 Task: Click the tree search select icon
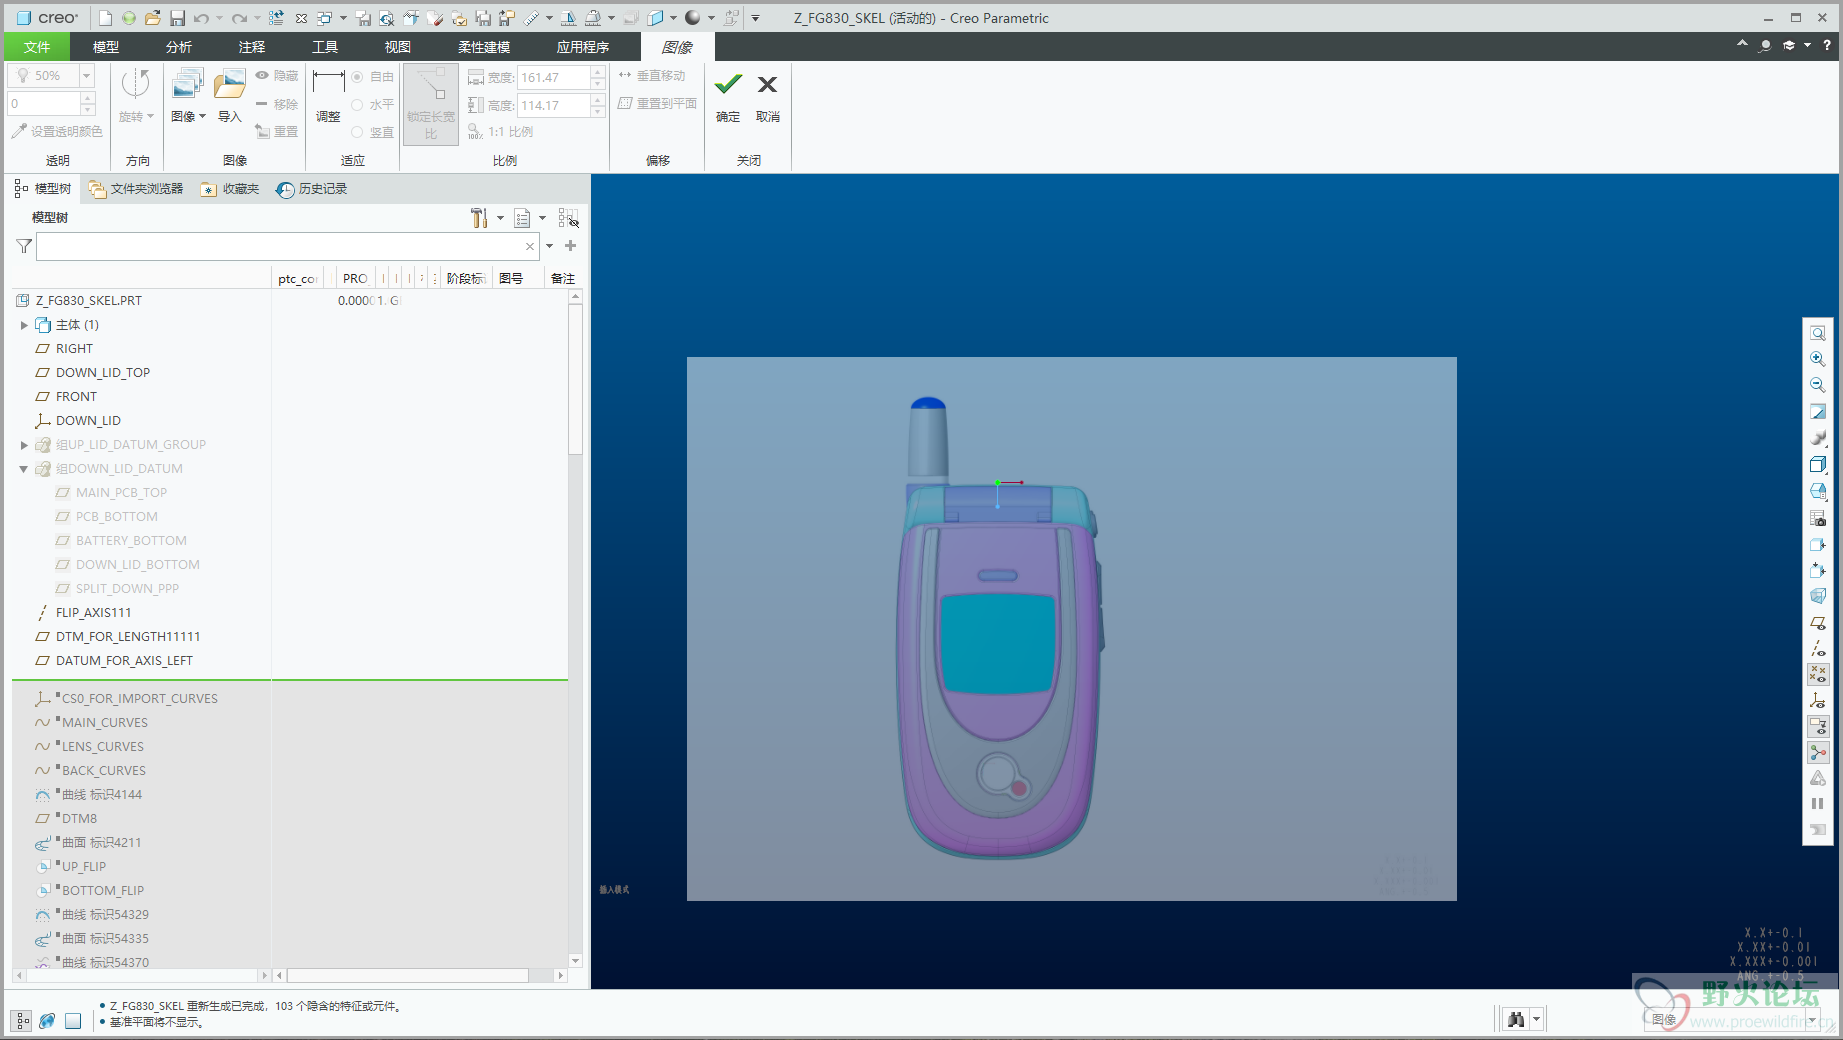(568, 218)
